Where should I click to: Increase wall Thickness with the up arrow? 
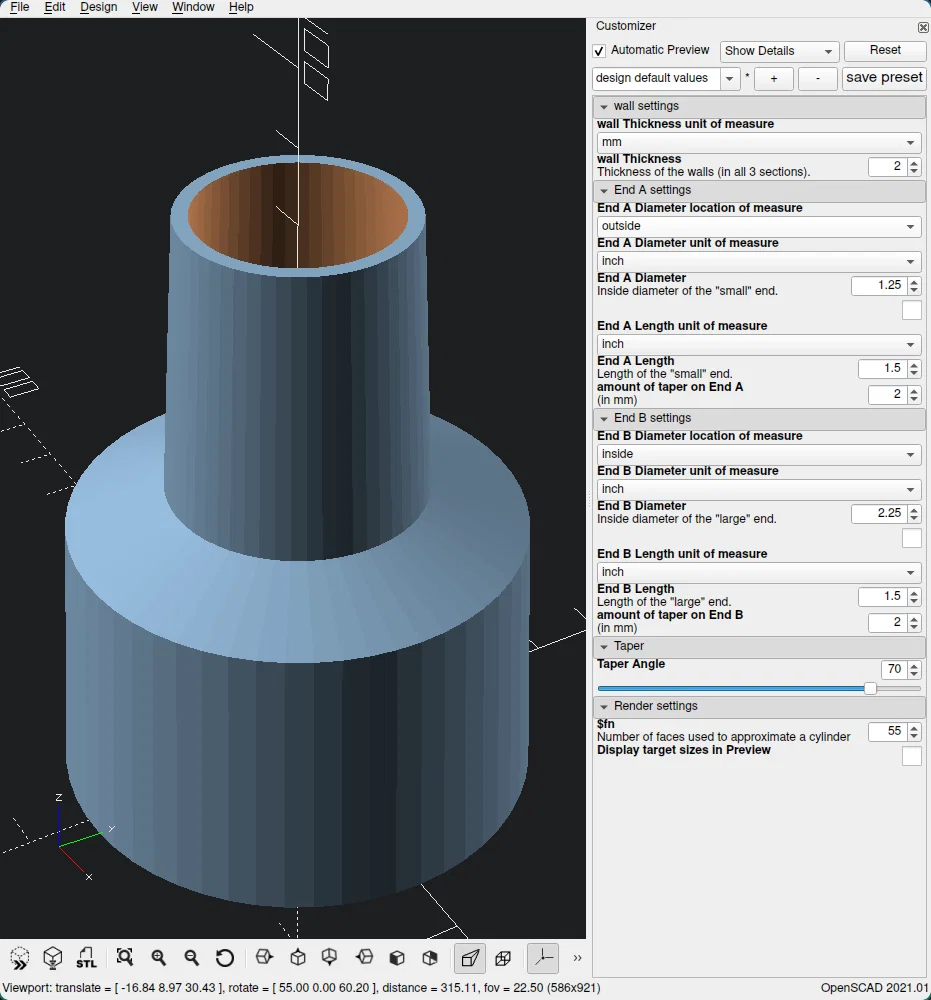tap(914, 163)
